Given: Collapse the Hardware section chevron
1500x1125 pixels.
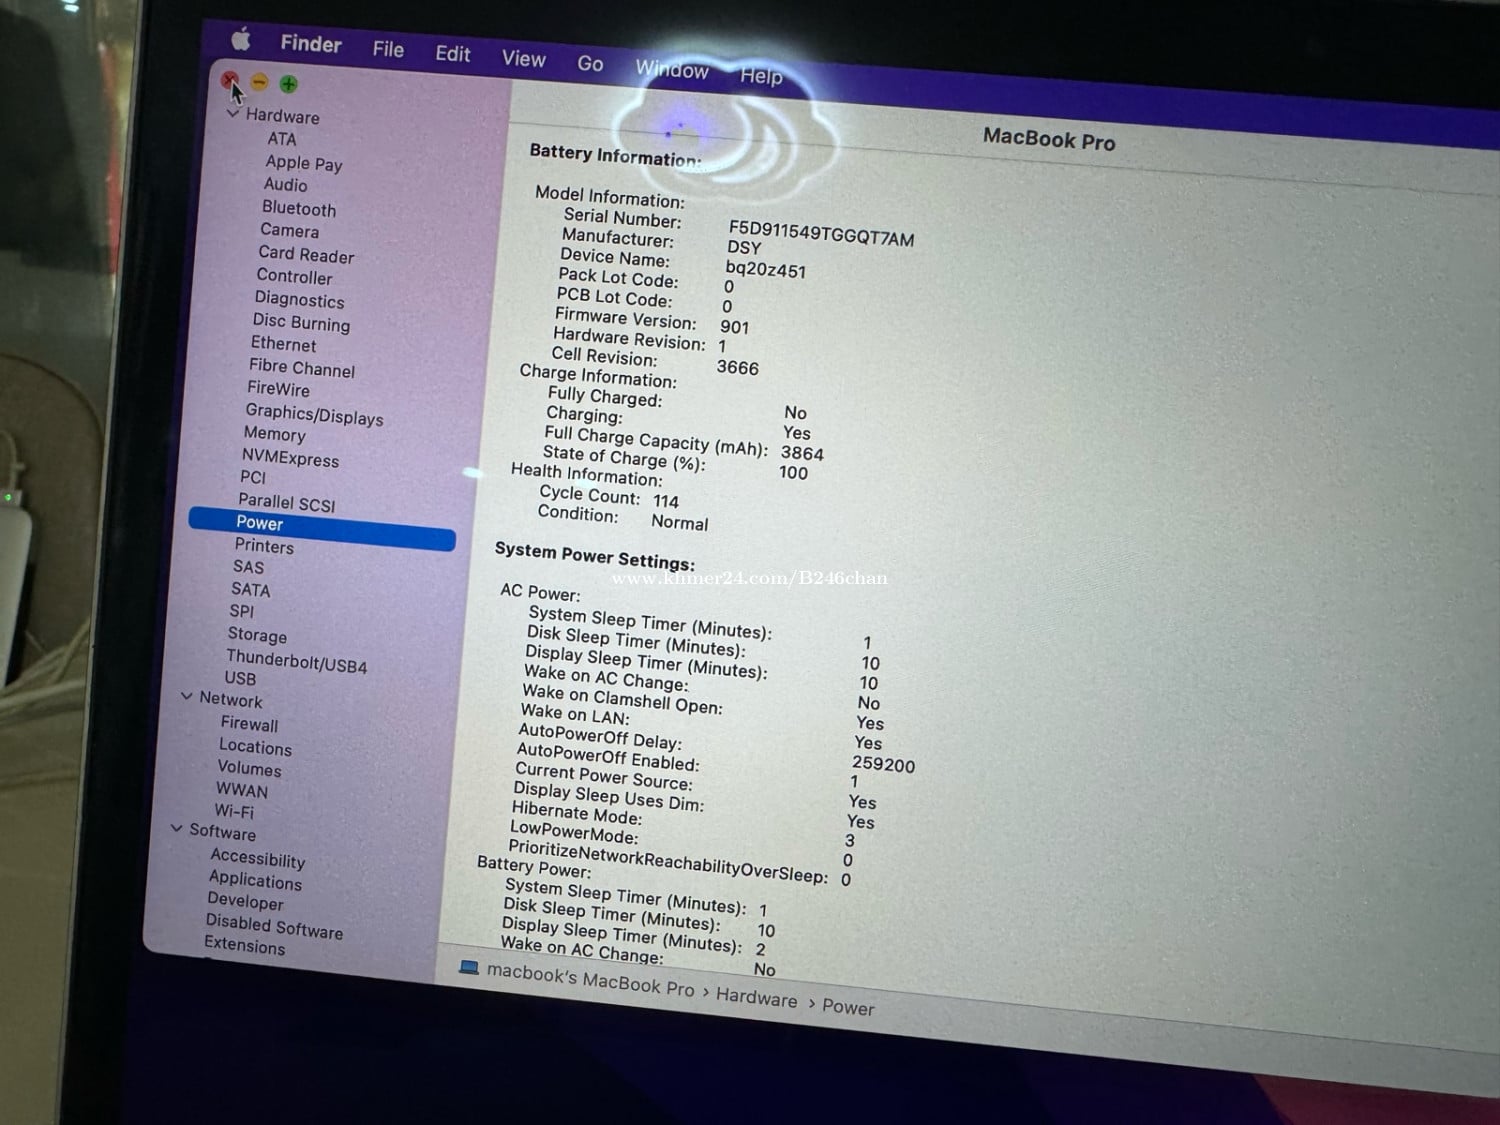Looking at the screenshot, I should 233,114.
